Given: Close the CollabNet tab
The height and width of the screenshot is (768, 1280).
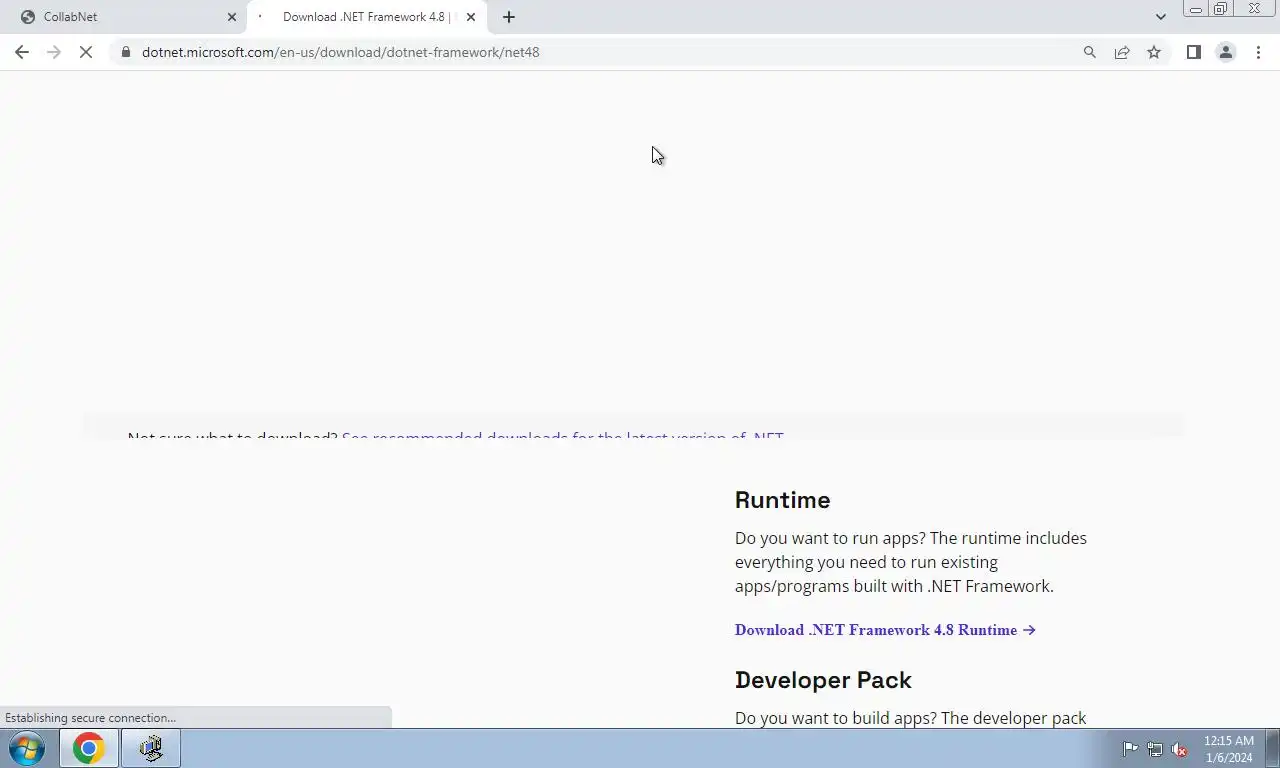Looking at the screenshot, I should (232, 17).
